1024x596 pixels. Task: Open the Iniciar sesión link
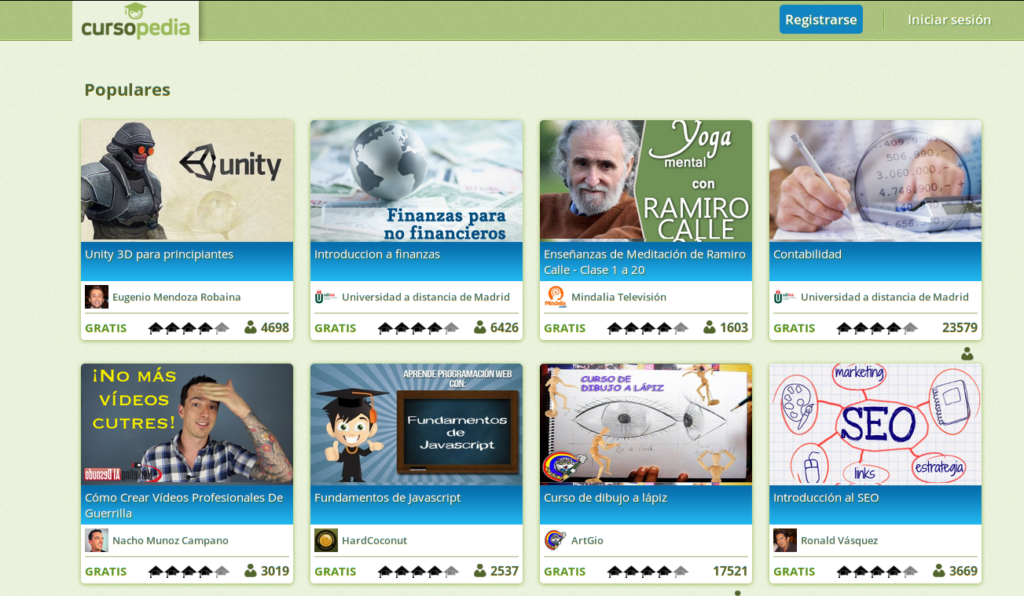tap(949, 20)
